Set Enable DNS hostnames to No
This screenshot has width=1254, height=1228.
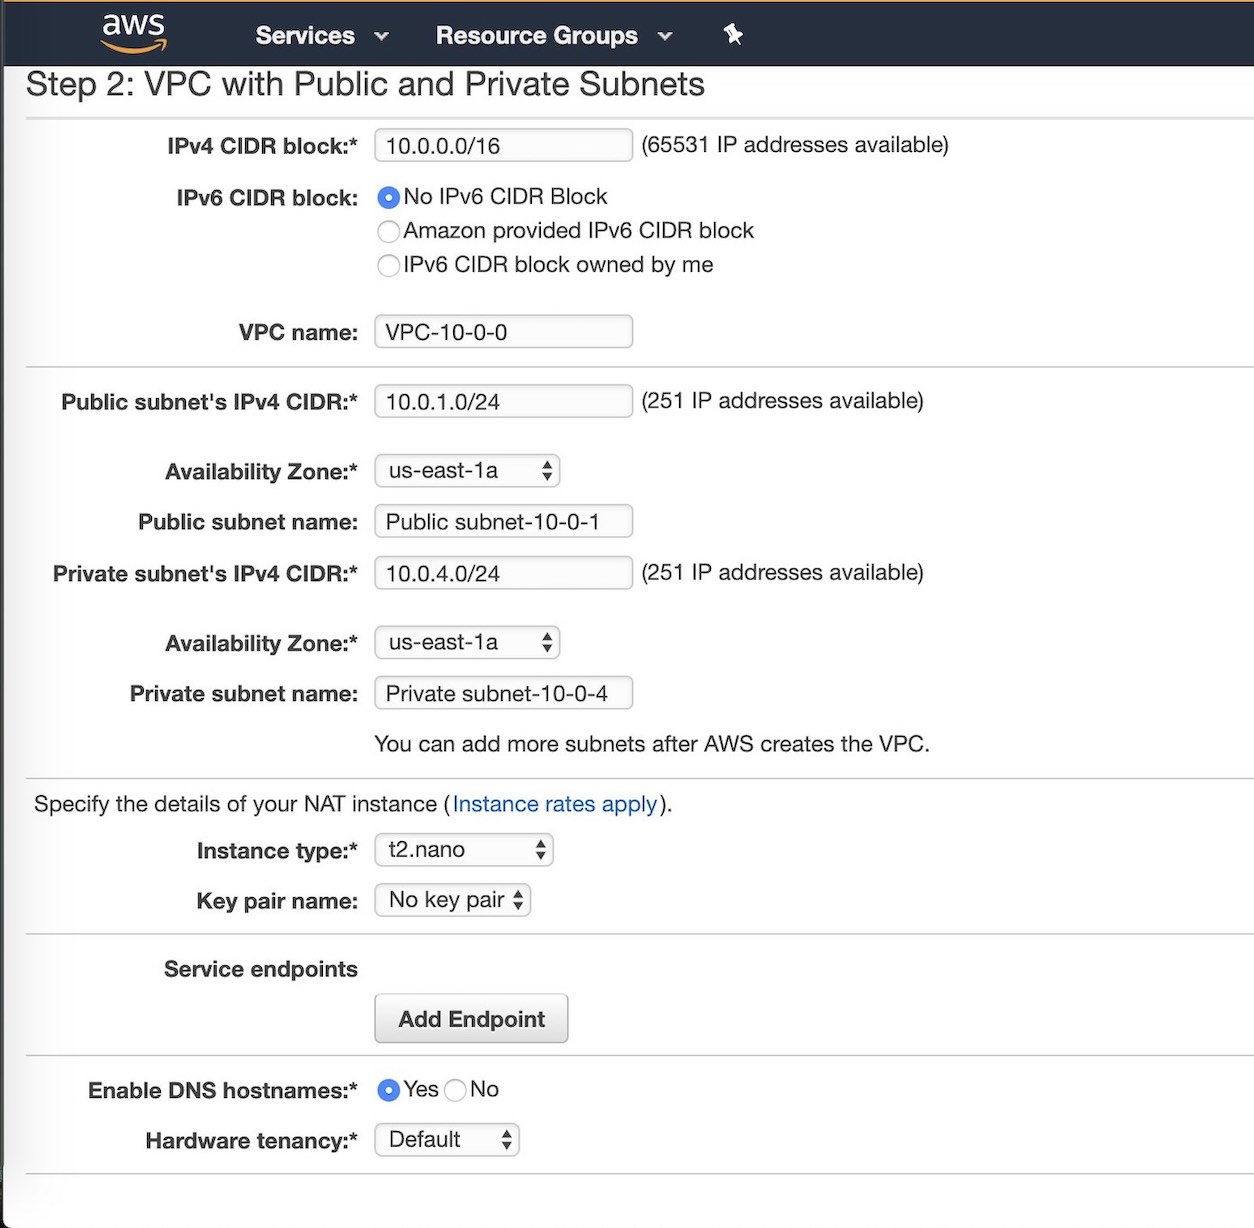tap(455, 1090)
